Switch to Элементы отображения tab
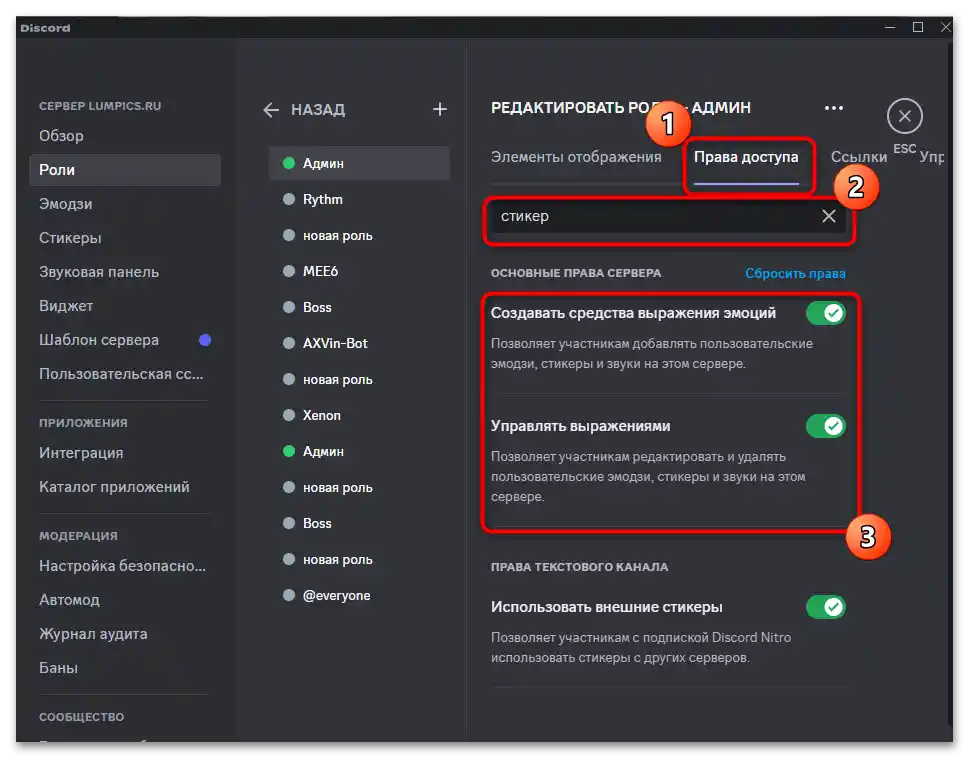The height and width of the screenshot is (758, 969). point(576,157)
